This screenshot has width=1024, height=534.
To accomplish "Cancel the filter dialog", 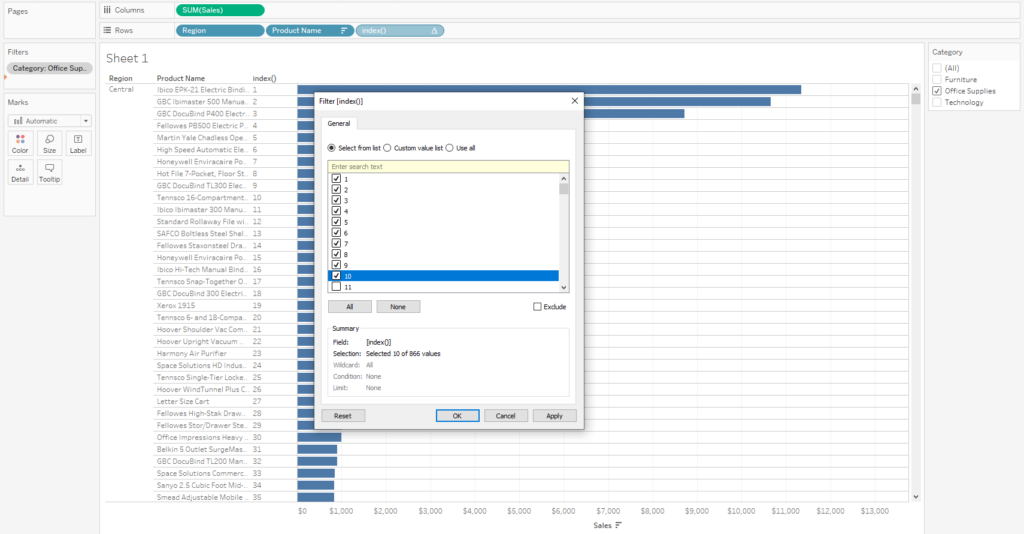I will click(505, 416).
